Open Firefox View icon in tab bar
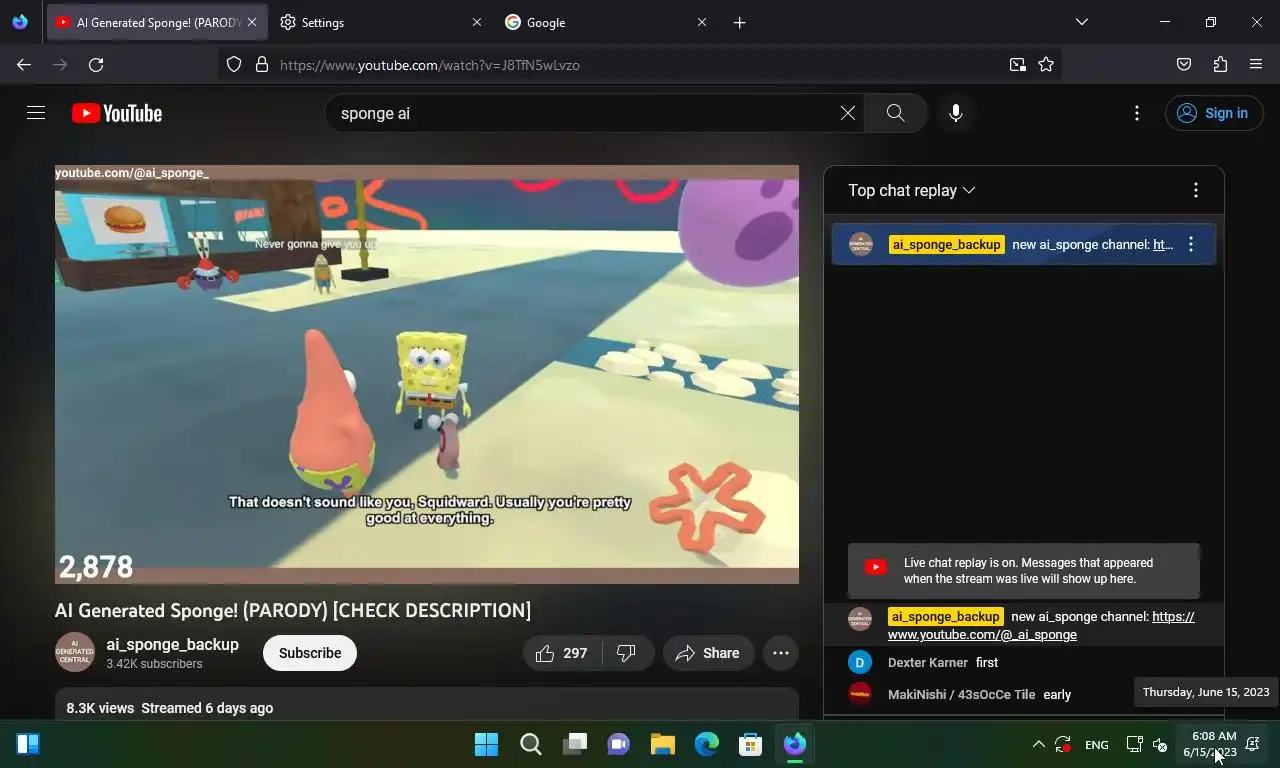1280x768 pixels. pyautogui.click(x=20, y=22)
